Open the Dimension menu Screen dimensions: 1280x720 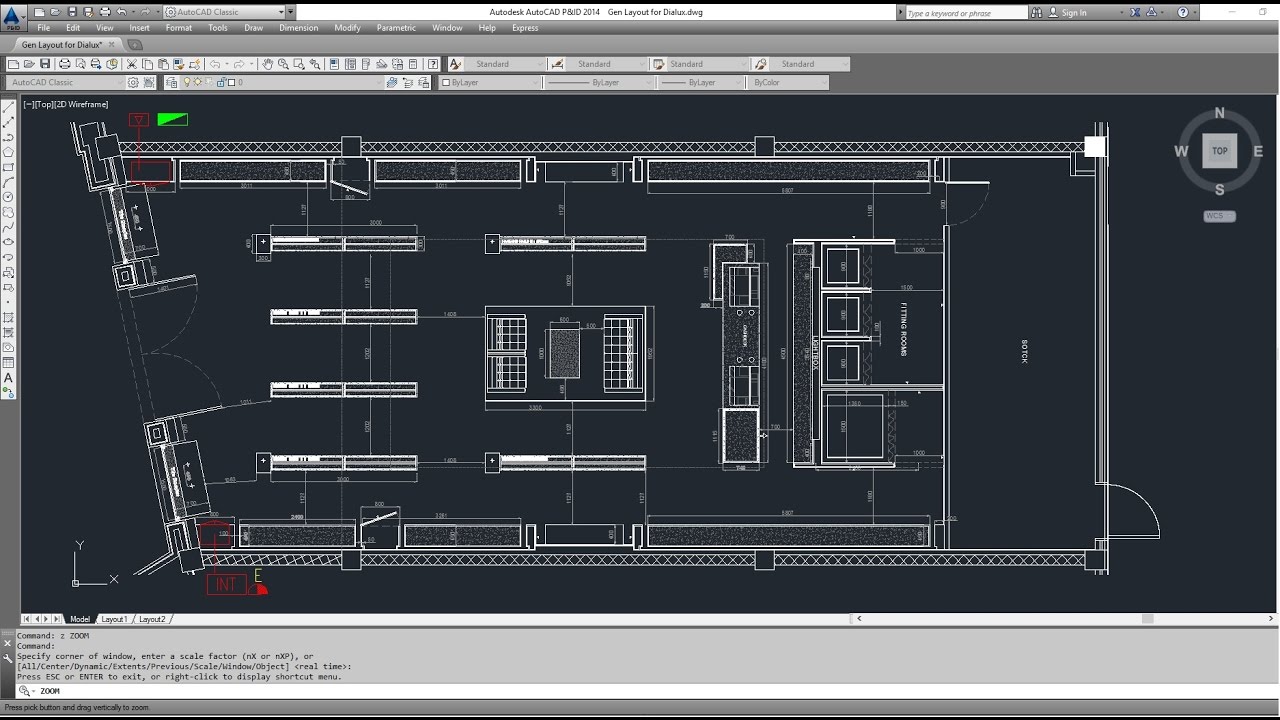[x=298, y=28]
